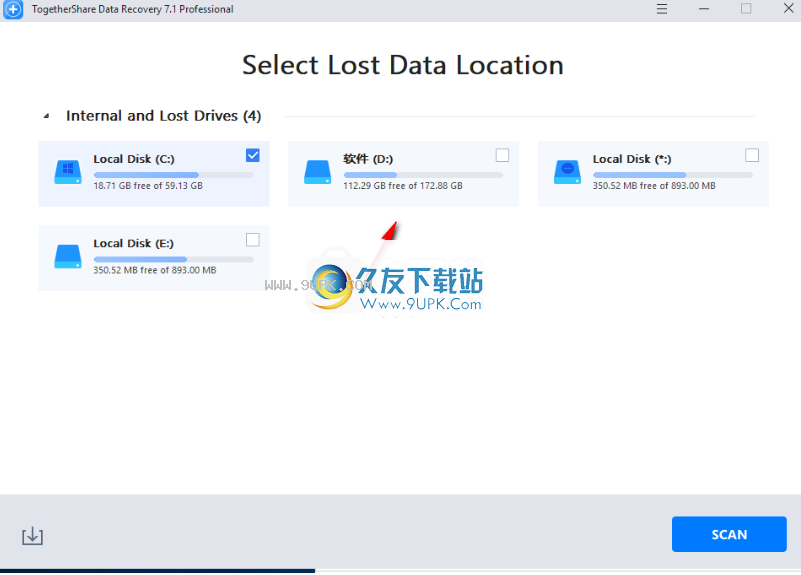Start the scan with SCAN button

click(x=729, y=534)
